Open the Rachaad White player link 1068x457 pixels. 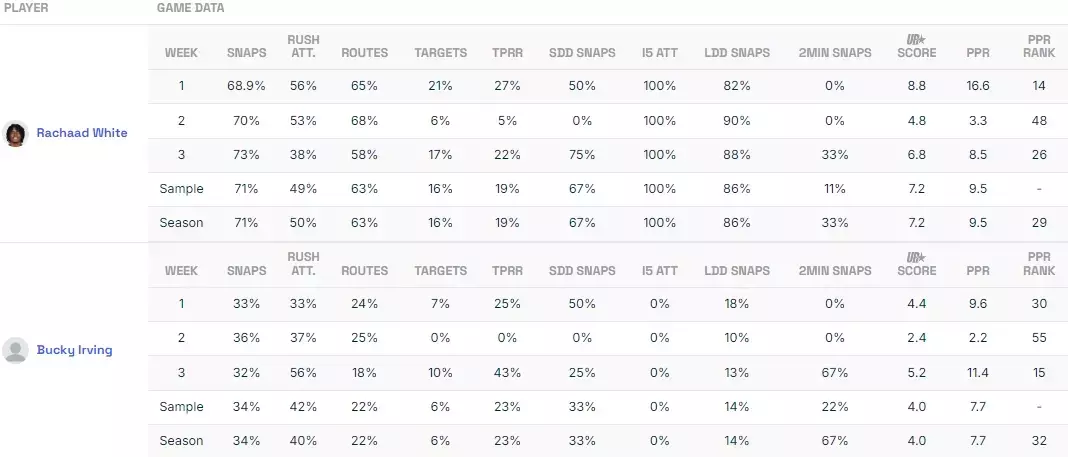(82, 133)
